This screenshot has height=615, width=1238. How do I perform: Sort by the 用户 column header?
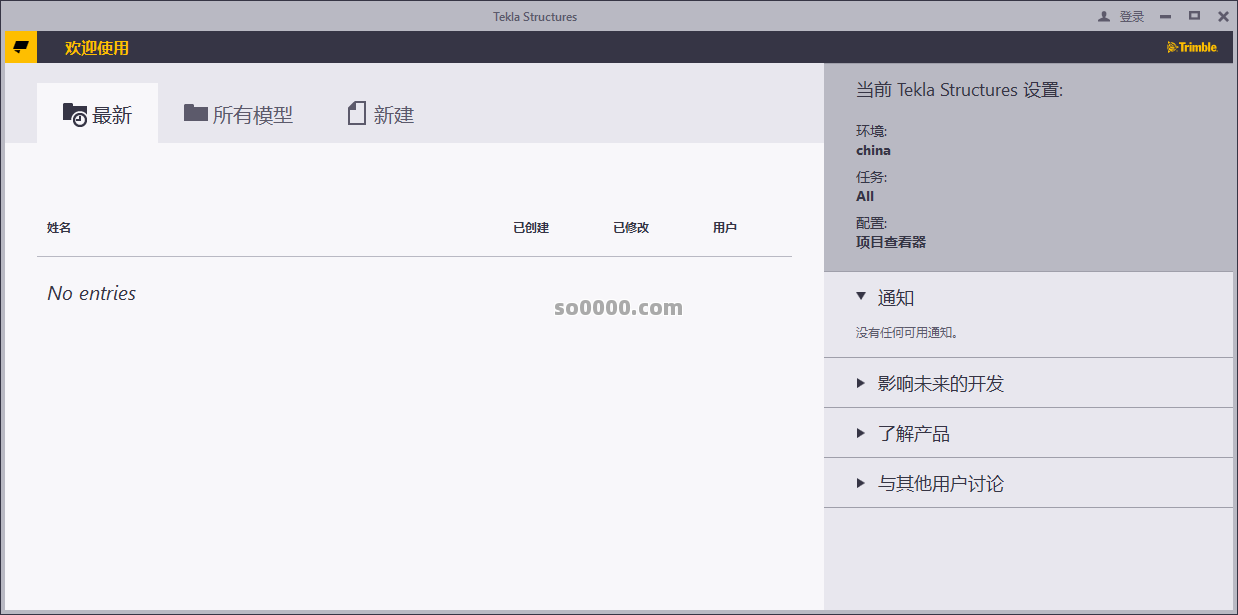[725, 228]
